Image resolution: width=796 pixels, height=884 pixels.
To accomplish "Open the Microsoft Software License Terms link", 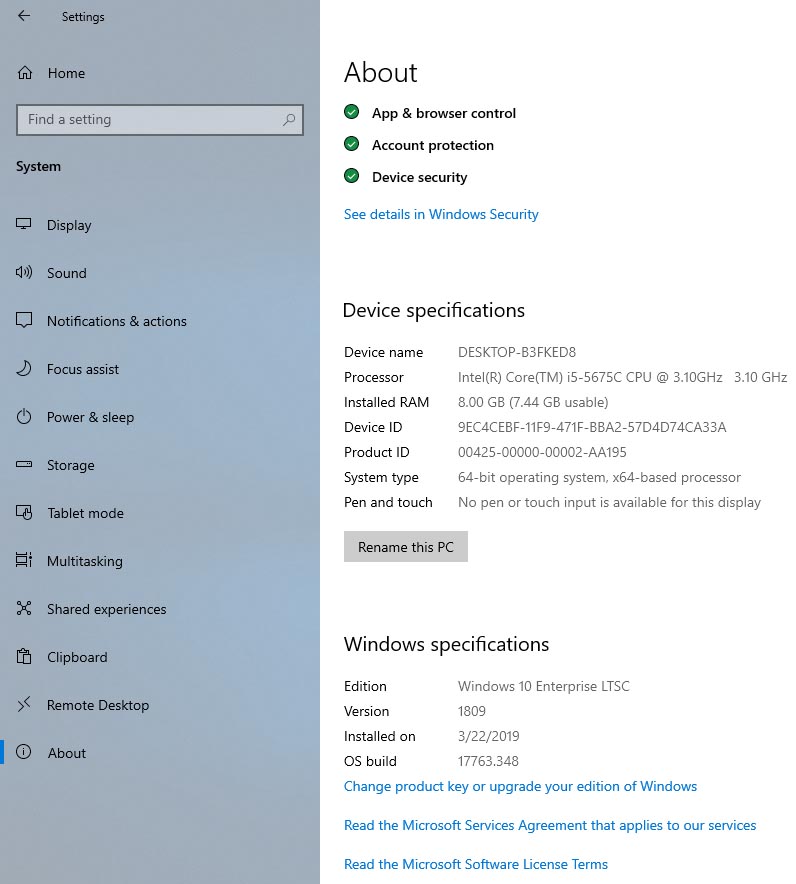I will coord(476,864).
